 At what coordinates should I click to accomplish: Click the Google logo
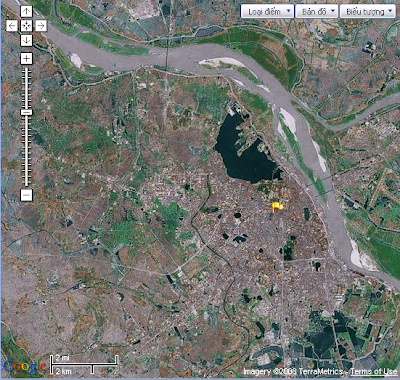tap(24, 366)
